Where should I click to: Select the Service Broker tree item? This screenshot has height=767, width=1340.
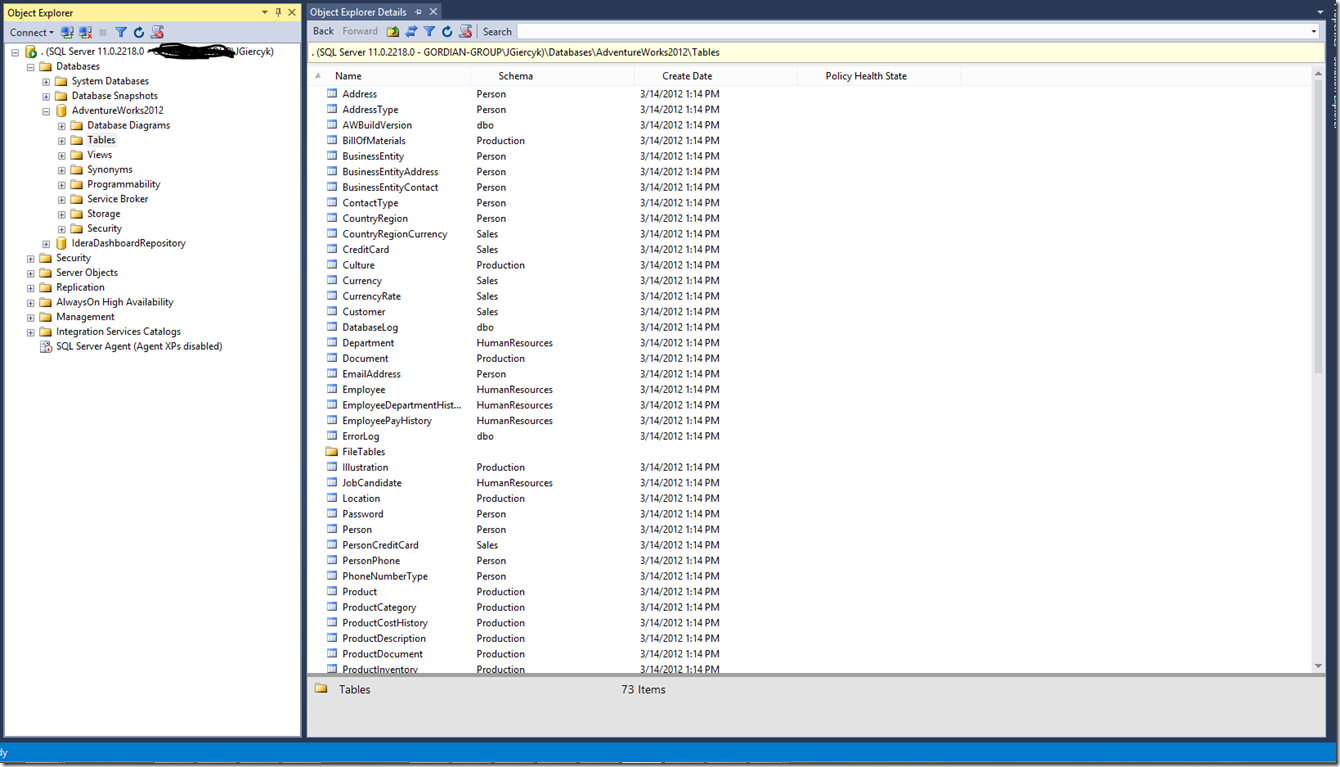[117, 199]
